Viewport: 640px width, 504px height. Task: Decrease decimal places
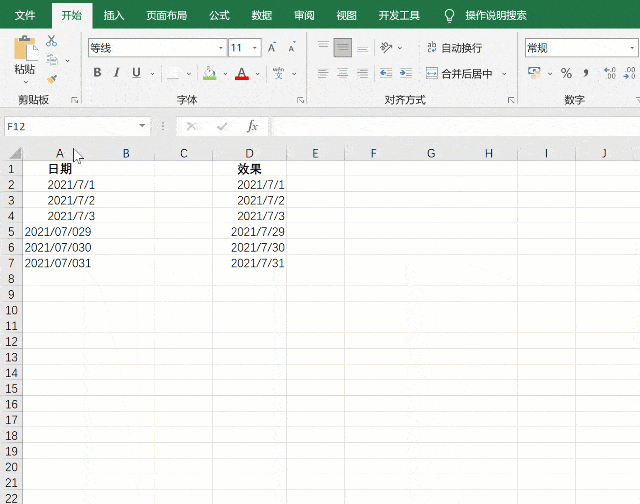point(629,73)
